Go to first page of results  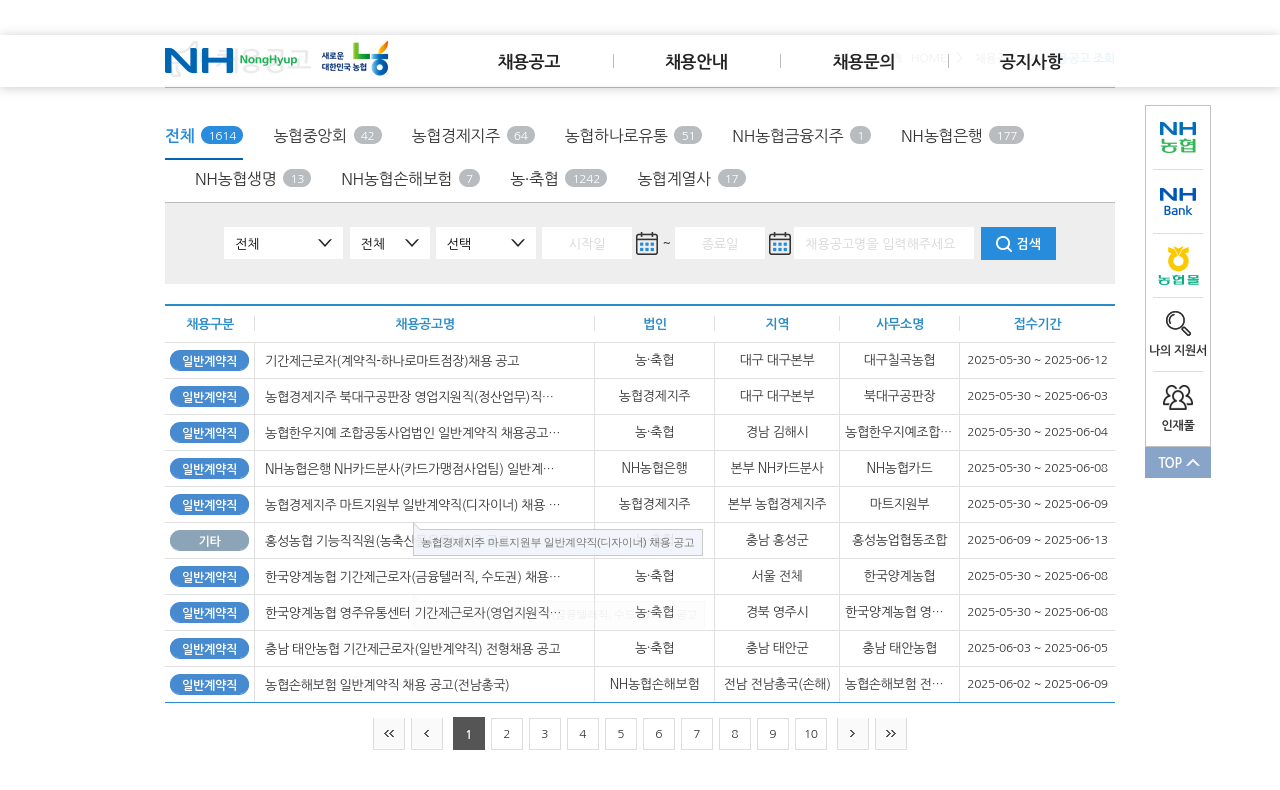pyautogui.click(x=389, y=734)
